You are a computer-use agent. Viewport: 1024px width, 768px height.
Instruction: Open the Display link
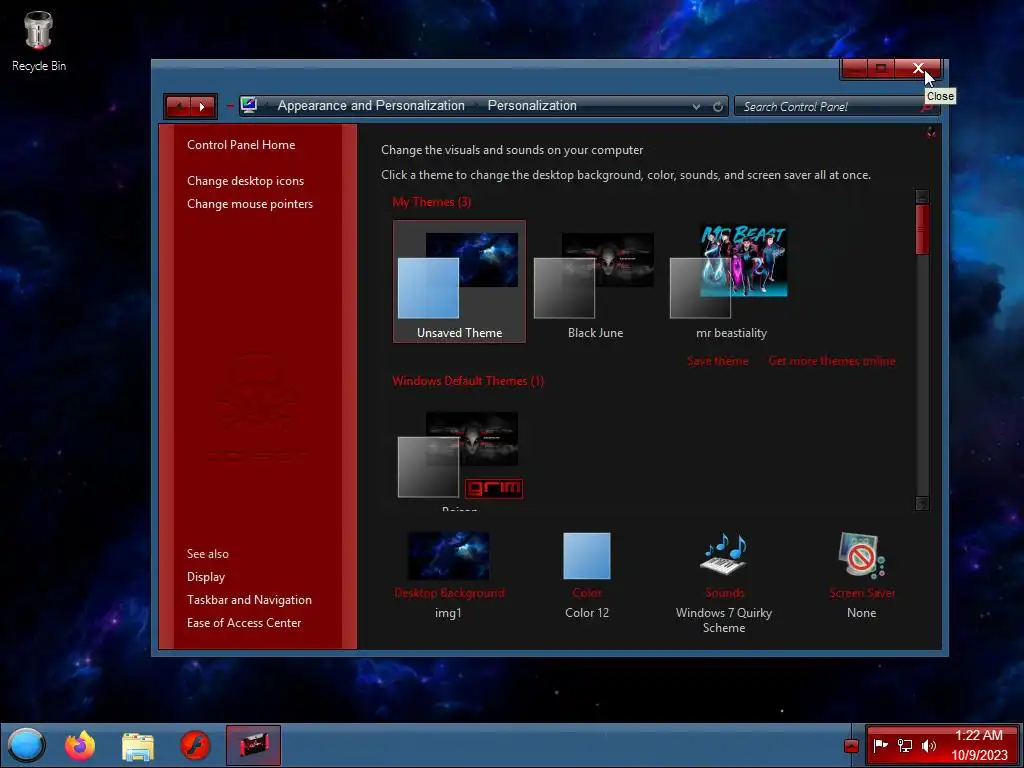click(206, 577)
